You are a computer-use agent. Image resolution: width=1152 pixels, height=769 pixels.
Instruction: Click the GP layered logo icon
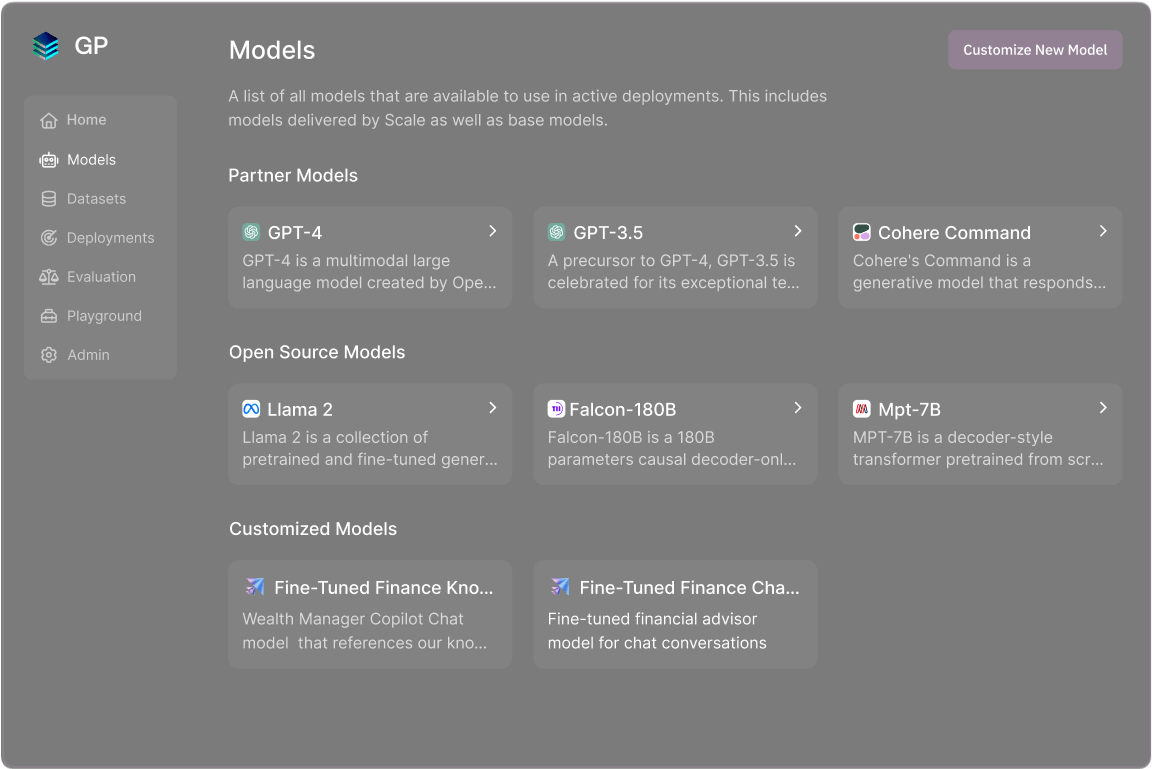(x=46, y=46)
